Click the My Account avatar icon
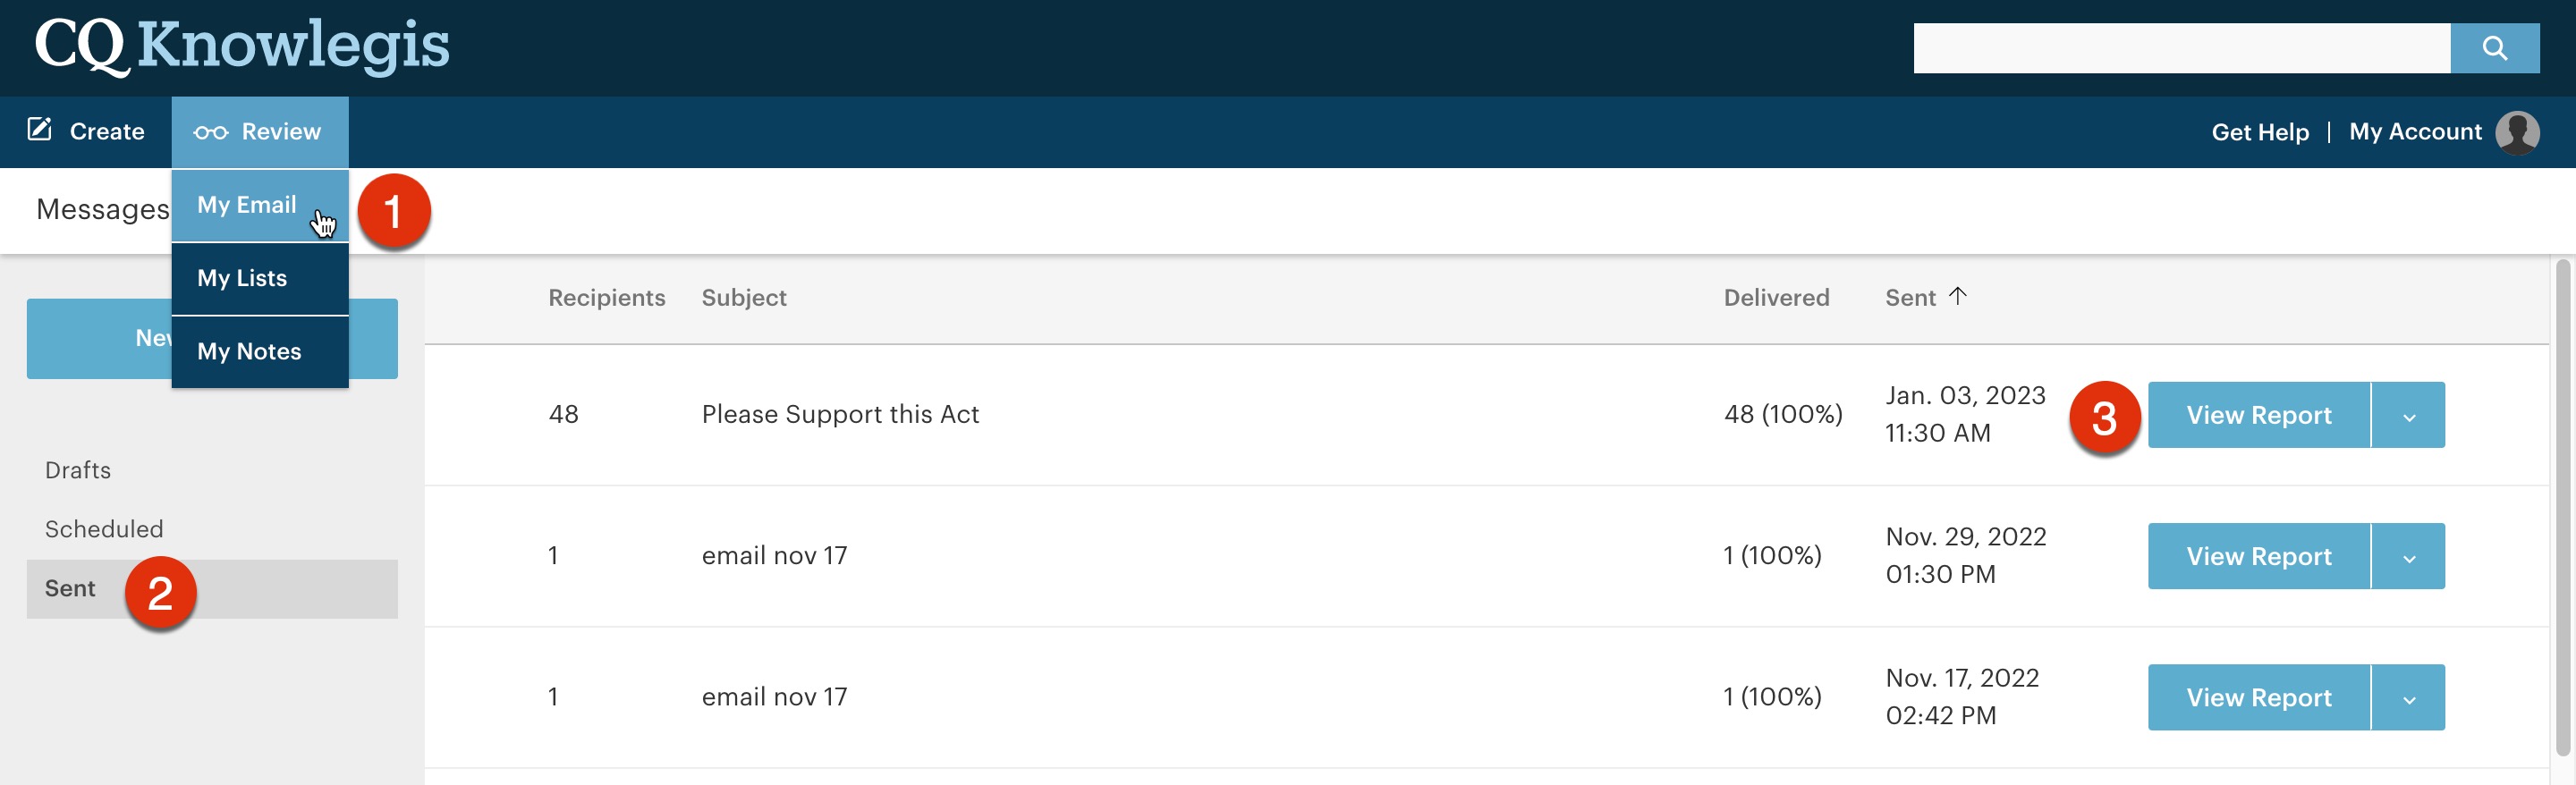The image size is (2576, 785). click(2516, 132)
